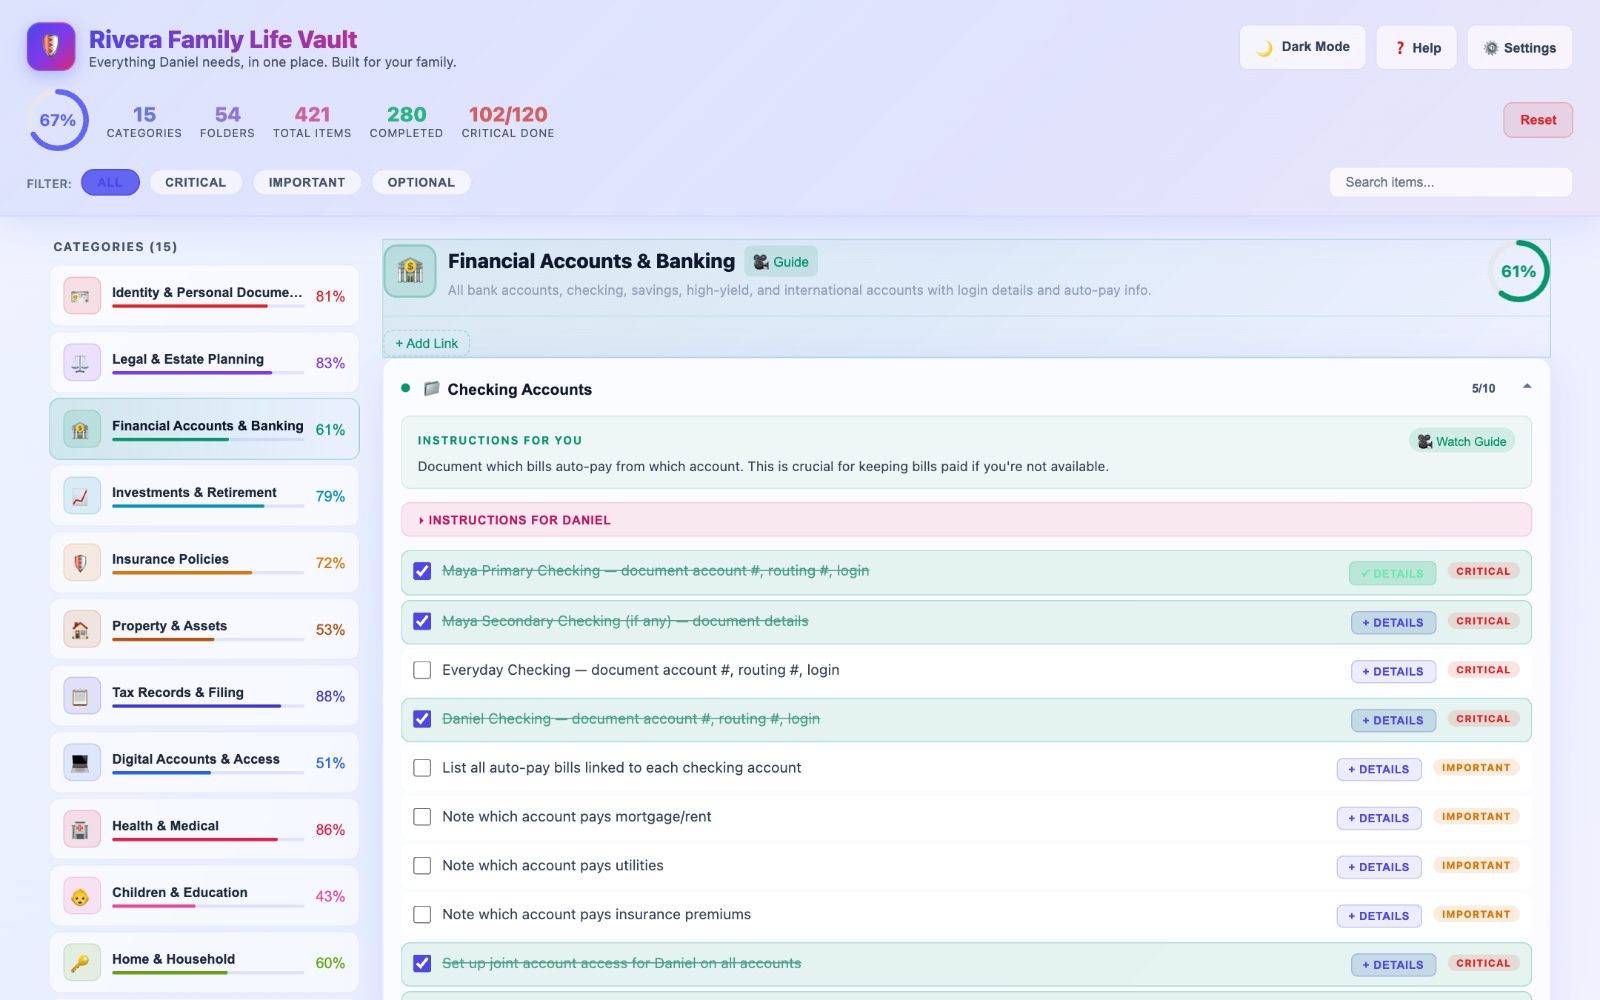Open Identity & Personal Documents category icon

(81, 296)
